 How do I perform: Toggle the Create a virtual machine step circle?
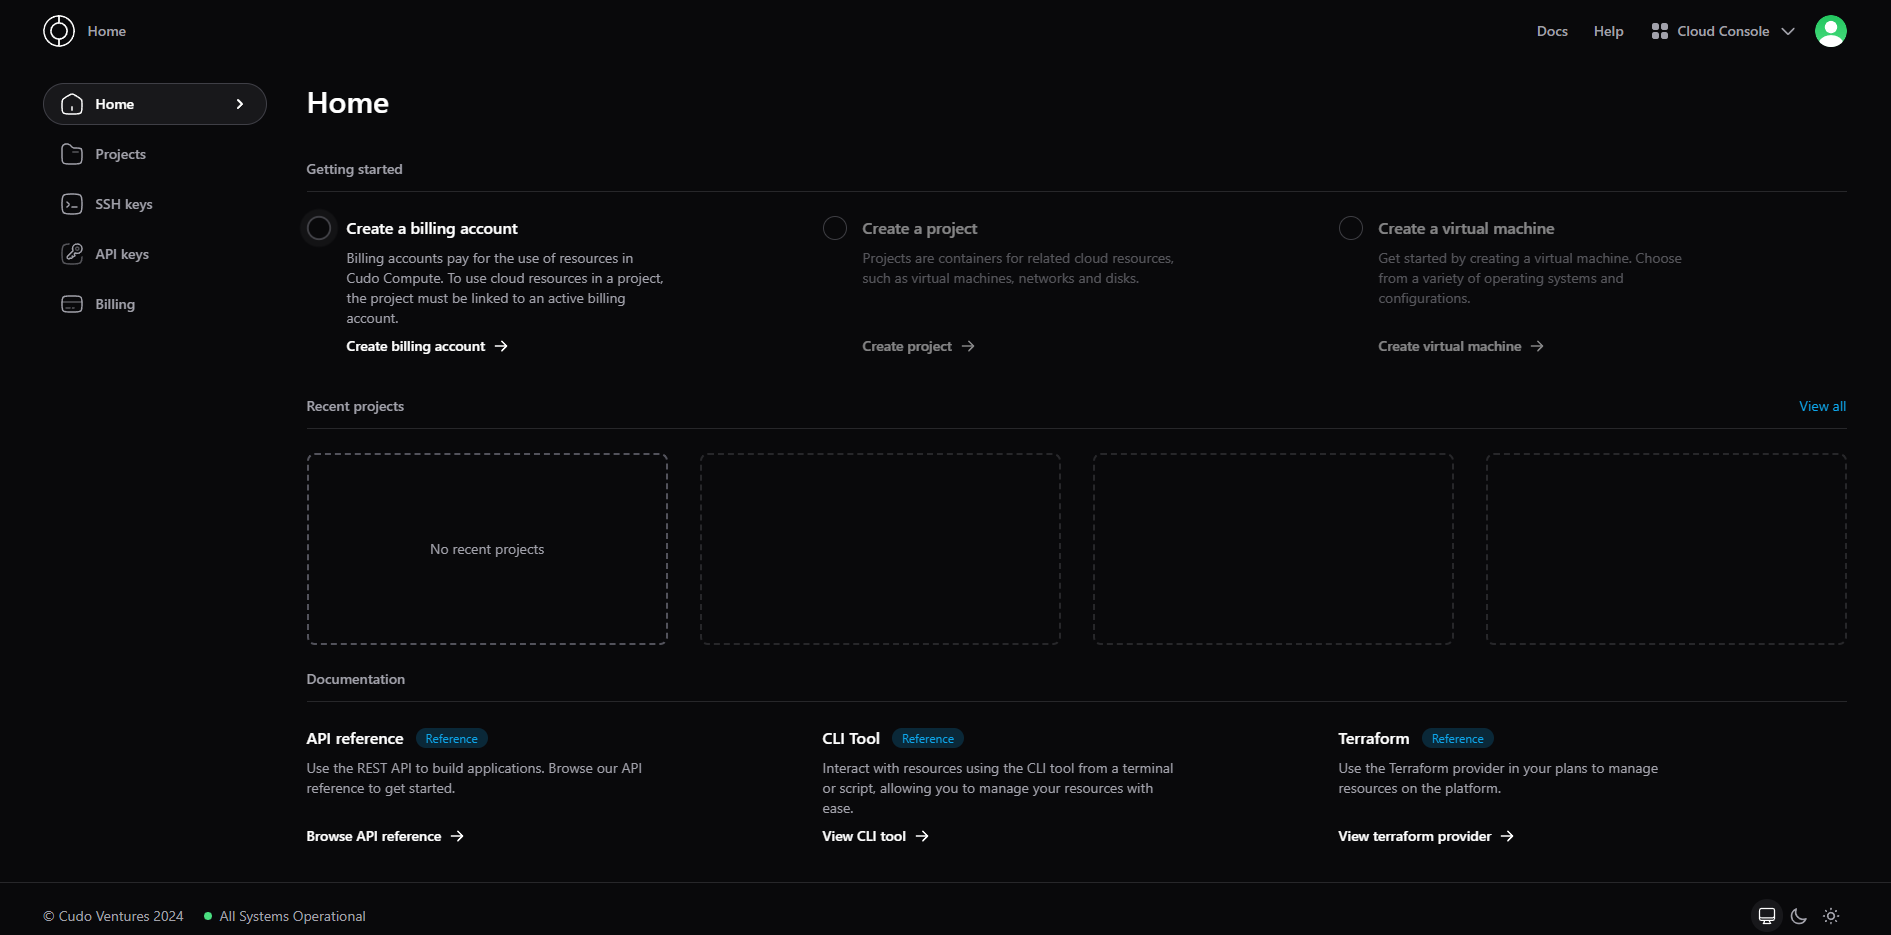pyautogui.click(x=1351, y=228)
